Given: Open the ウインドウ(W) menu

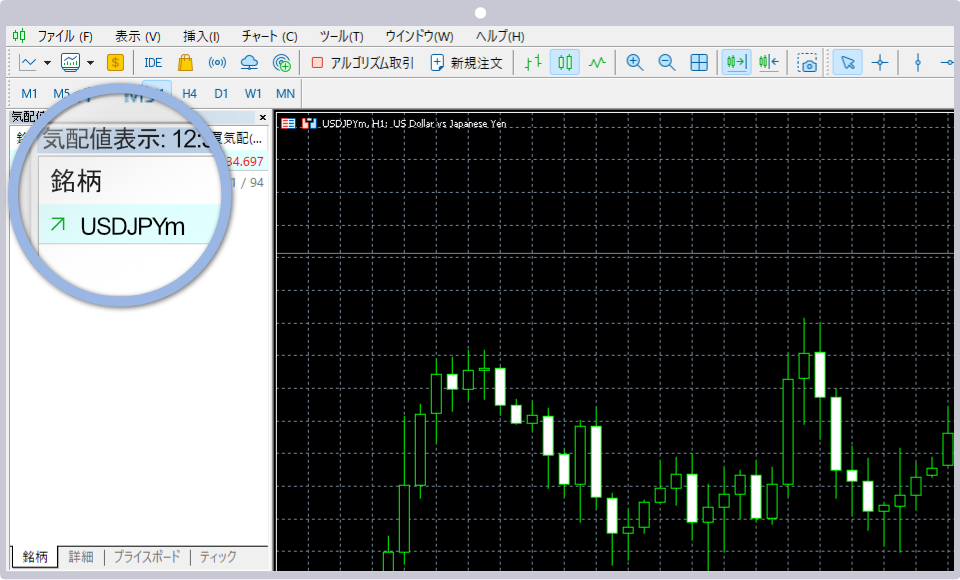Looking at the screenshot, I should (419, 37).
